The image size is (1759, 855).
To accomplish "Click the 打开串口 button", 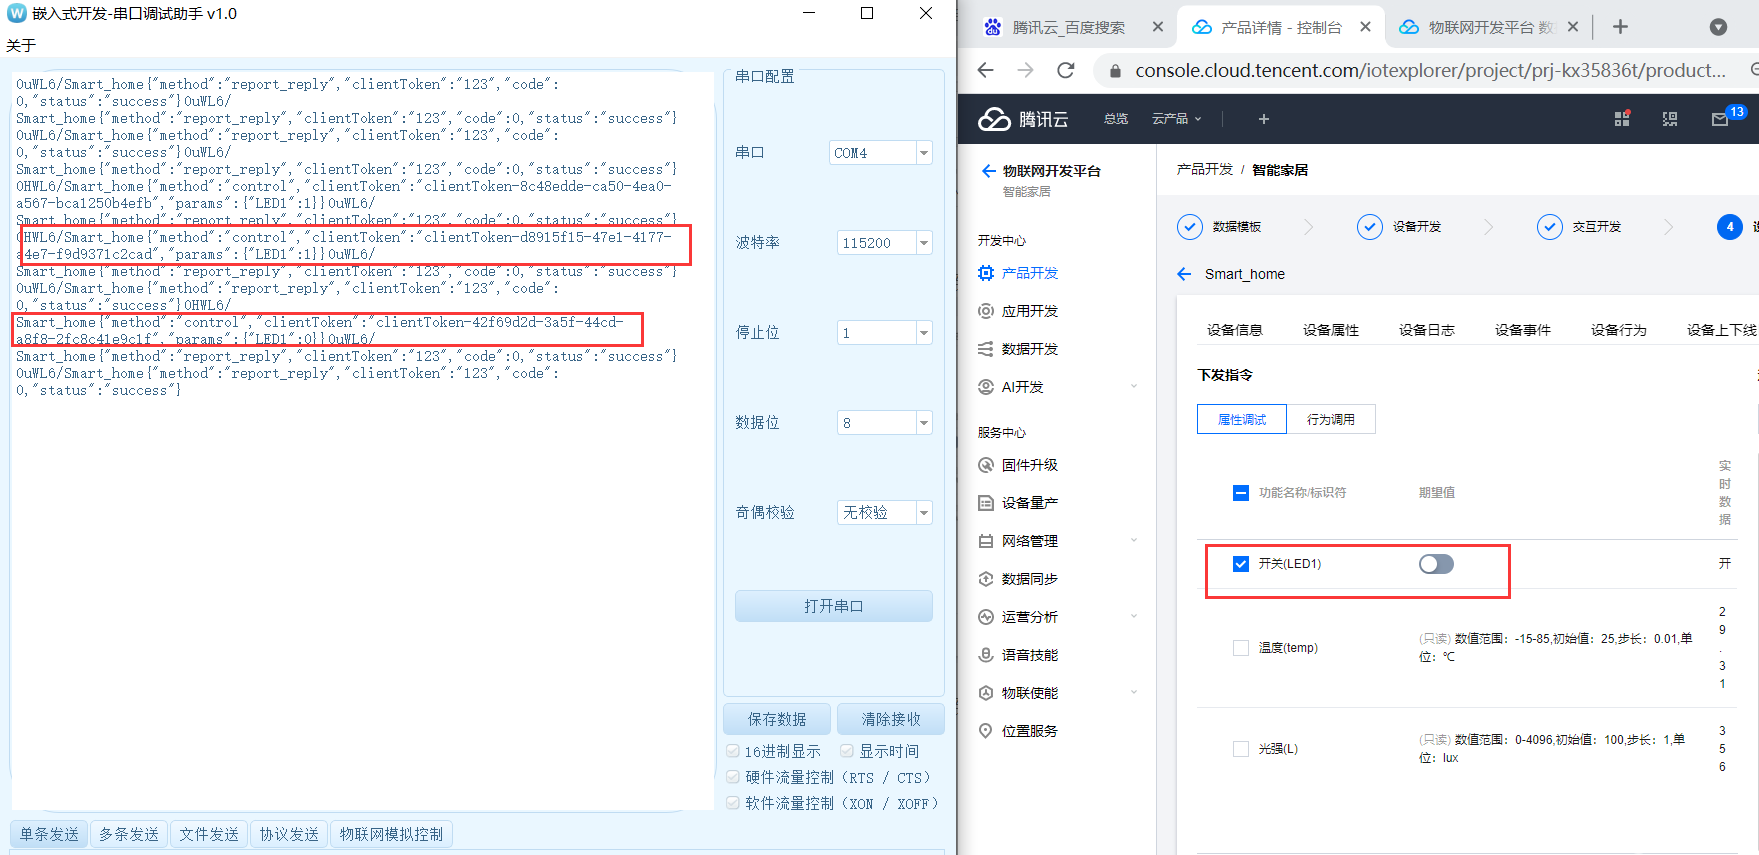I will (x=833, y=606).
